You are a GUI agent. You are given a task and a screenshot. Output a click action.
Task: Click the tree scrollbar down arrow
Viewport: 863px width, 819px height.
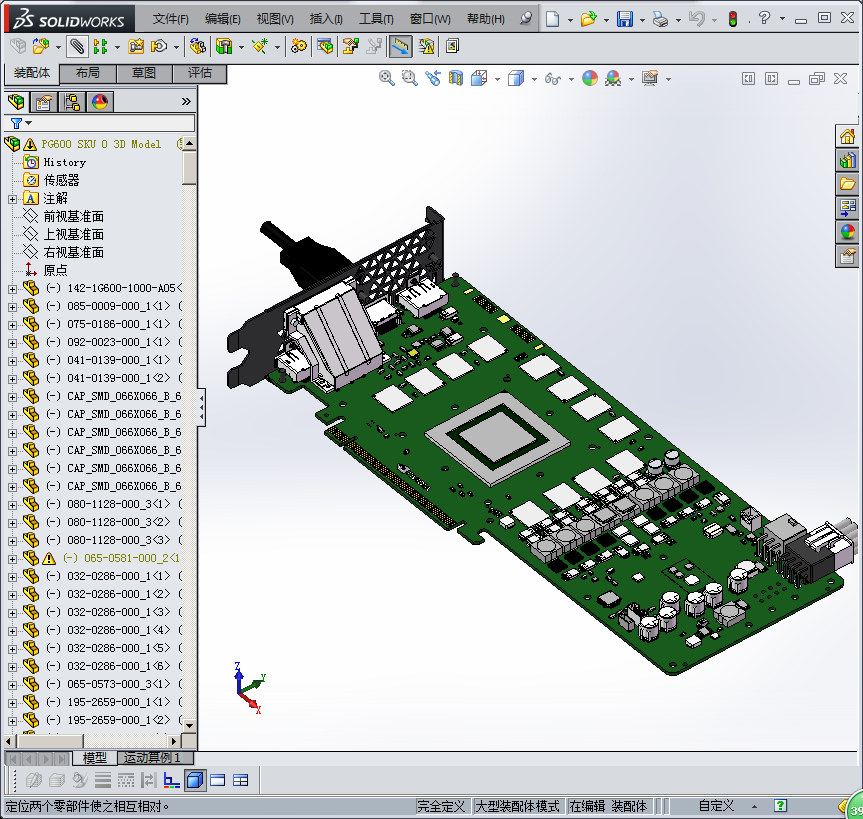tap(190, 725)
